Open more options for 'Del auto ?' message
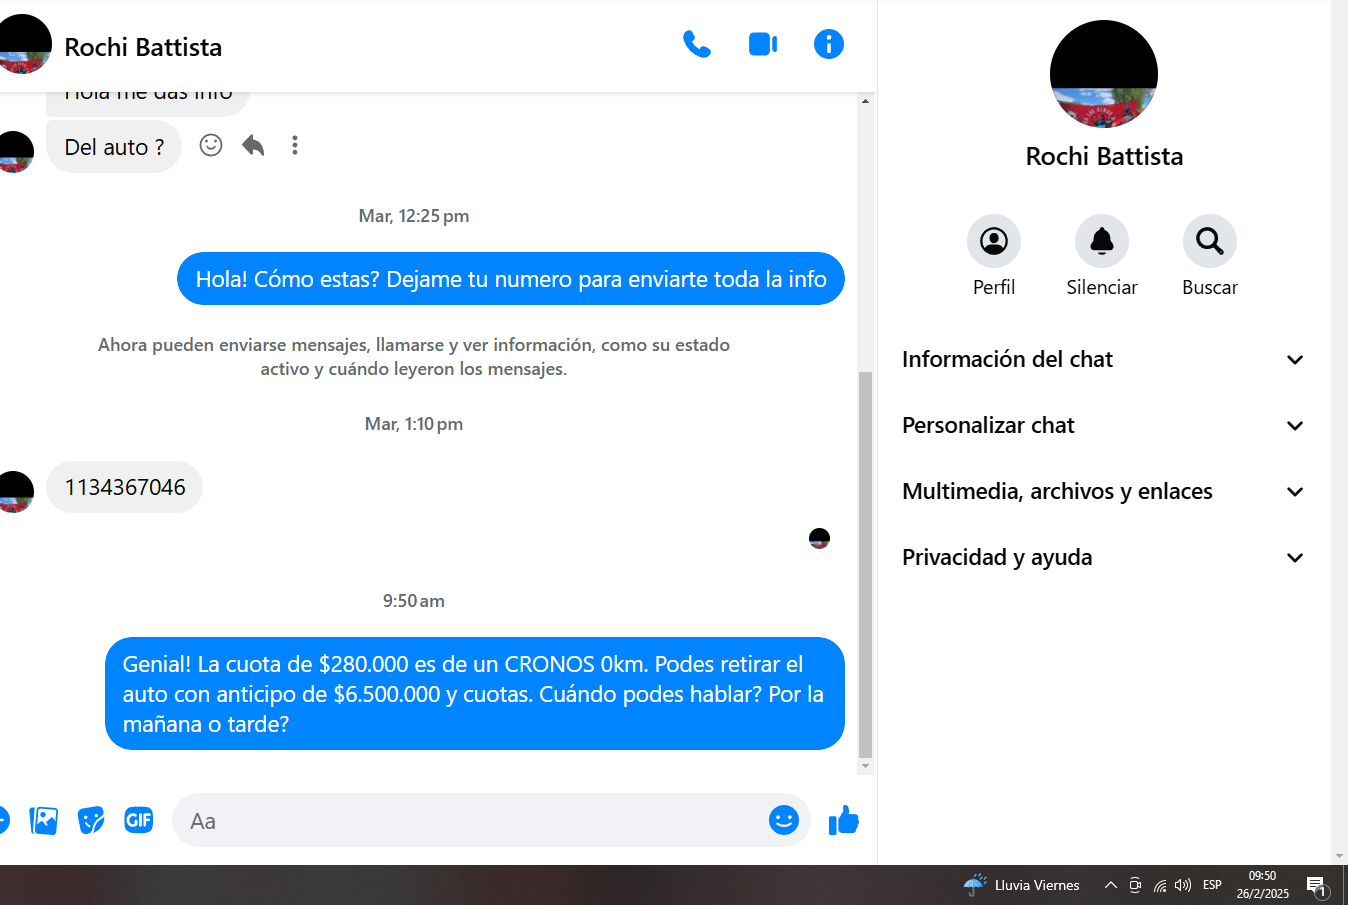Viewport: 1348px width, 905px height. 295,146
